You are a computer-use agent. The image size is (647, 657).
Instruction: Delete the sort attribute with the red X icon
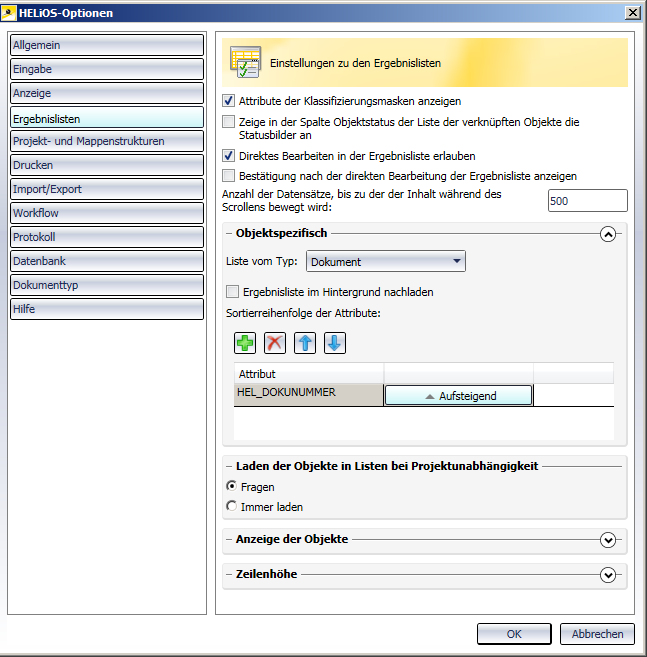pos(275,343)
